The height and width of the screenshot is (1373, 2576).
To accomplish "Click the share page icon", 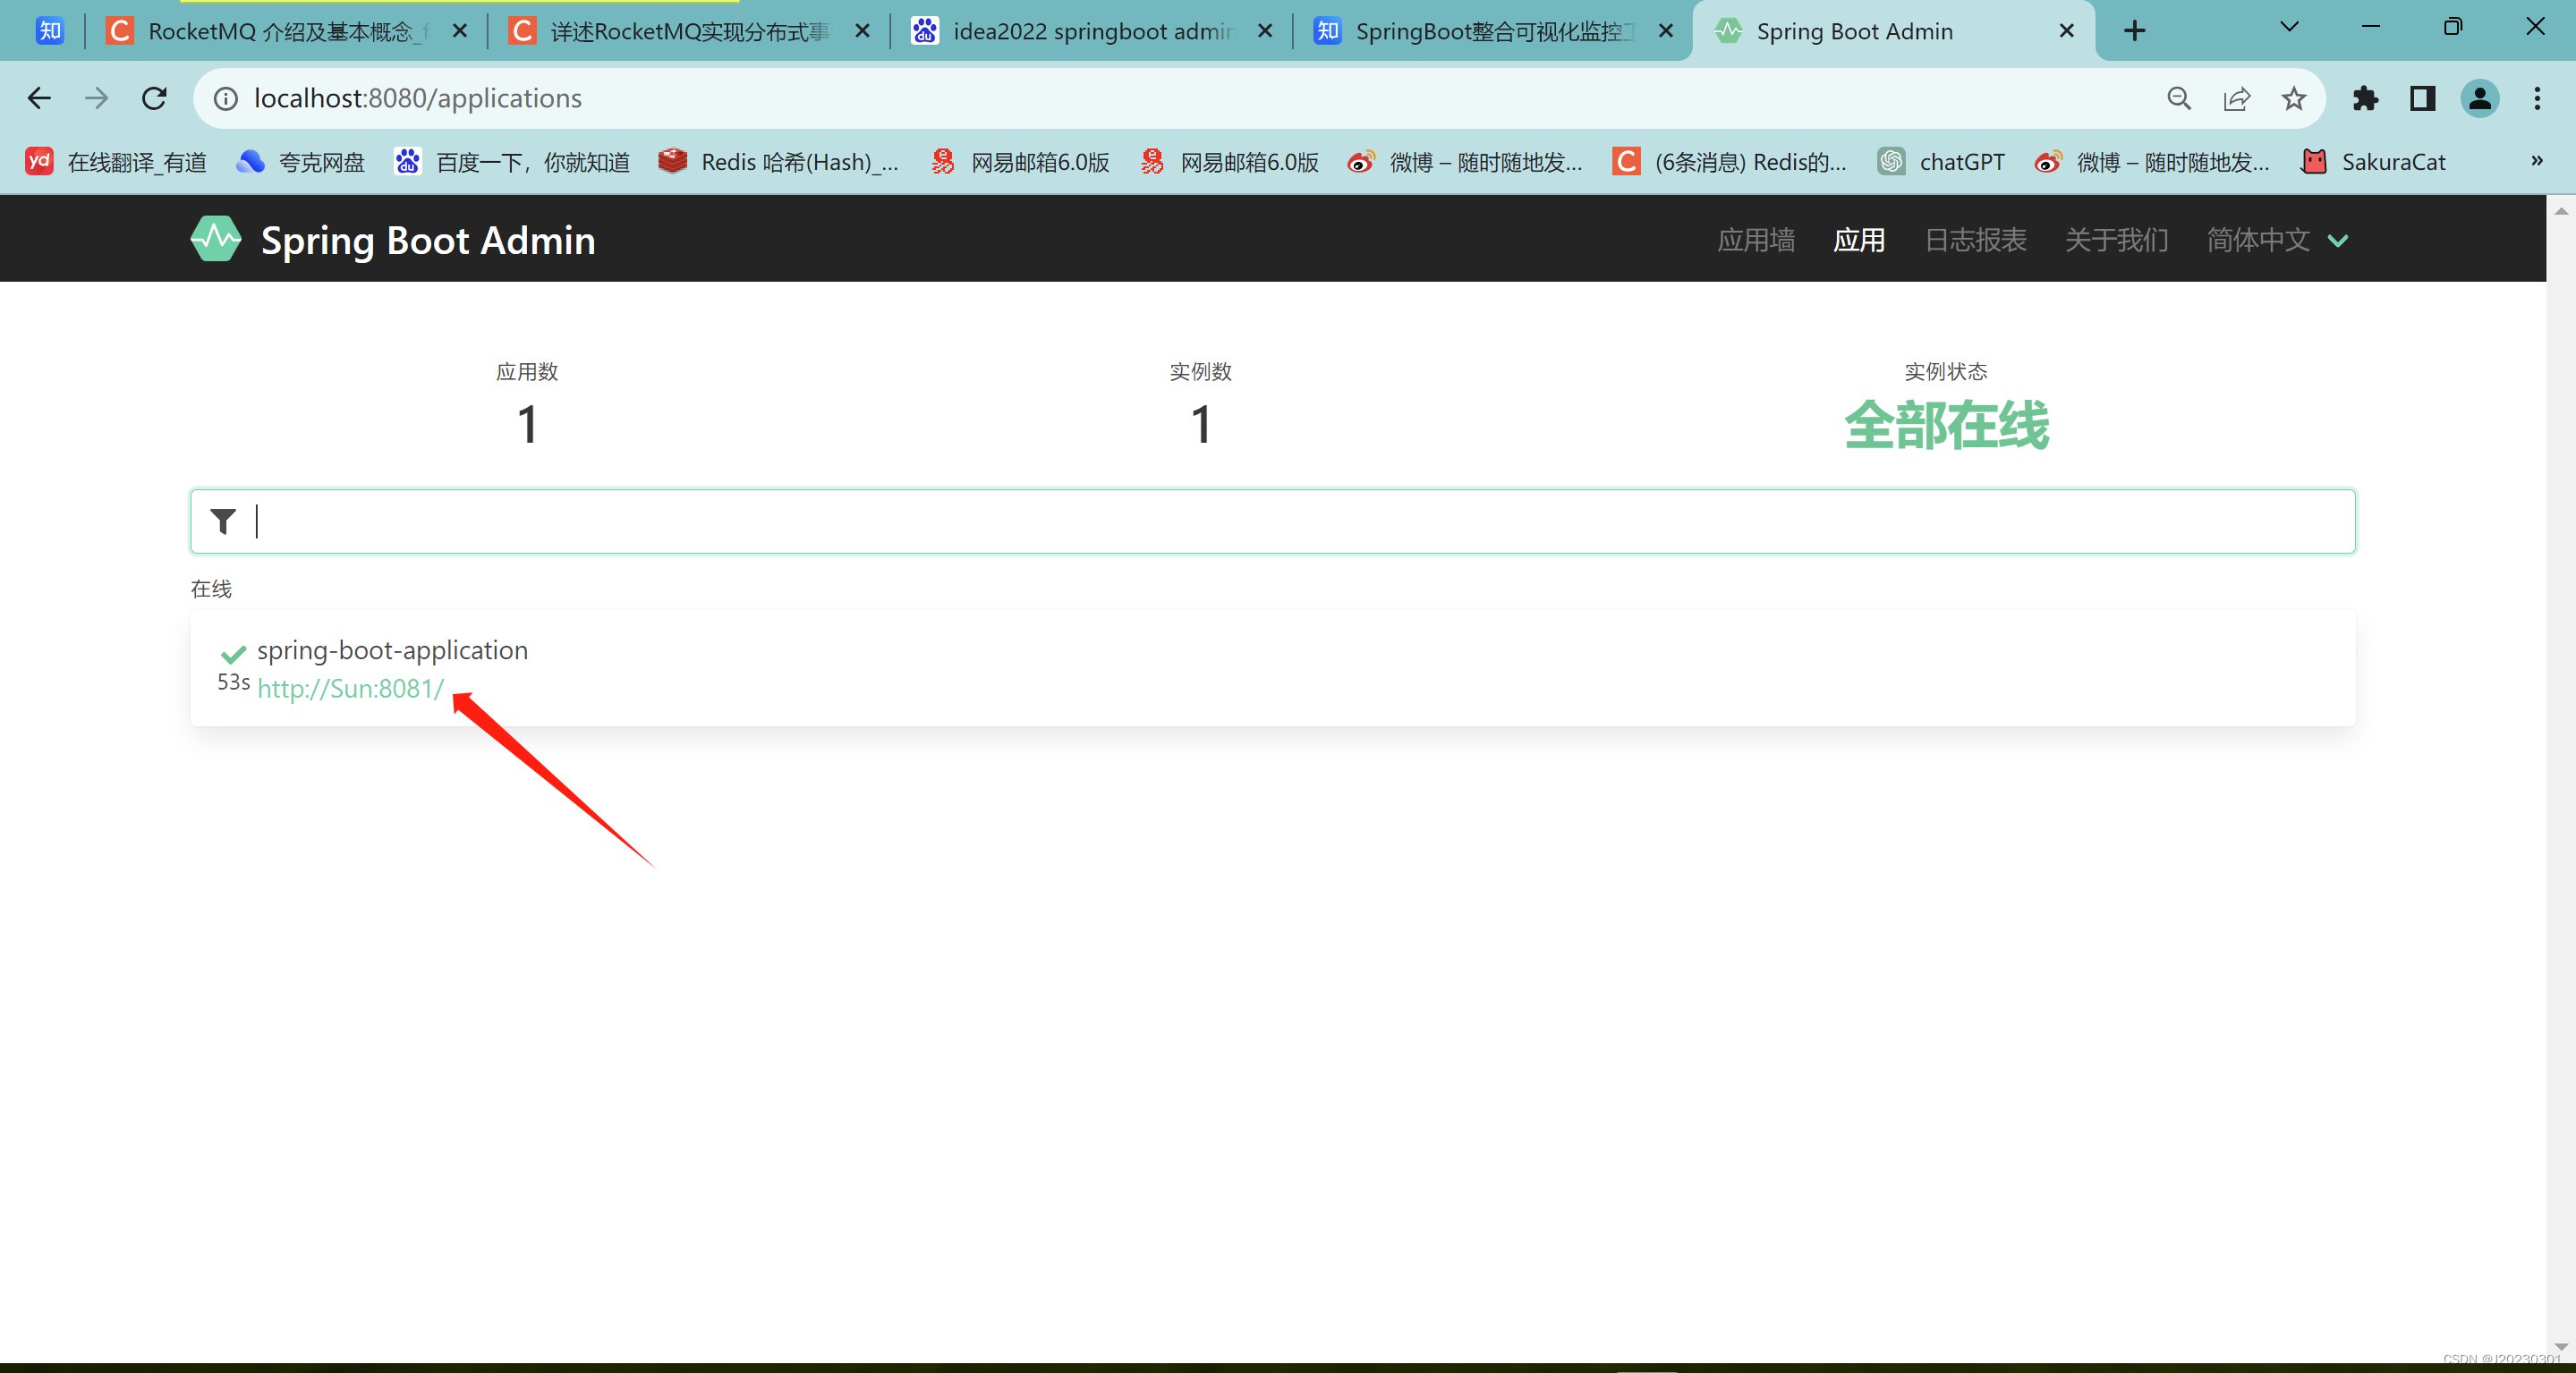I will coord(2236,98).
